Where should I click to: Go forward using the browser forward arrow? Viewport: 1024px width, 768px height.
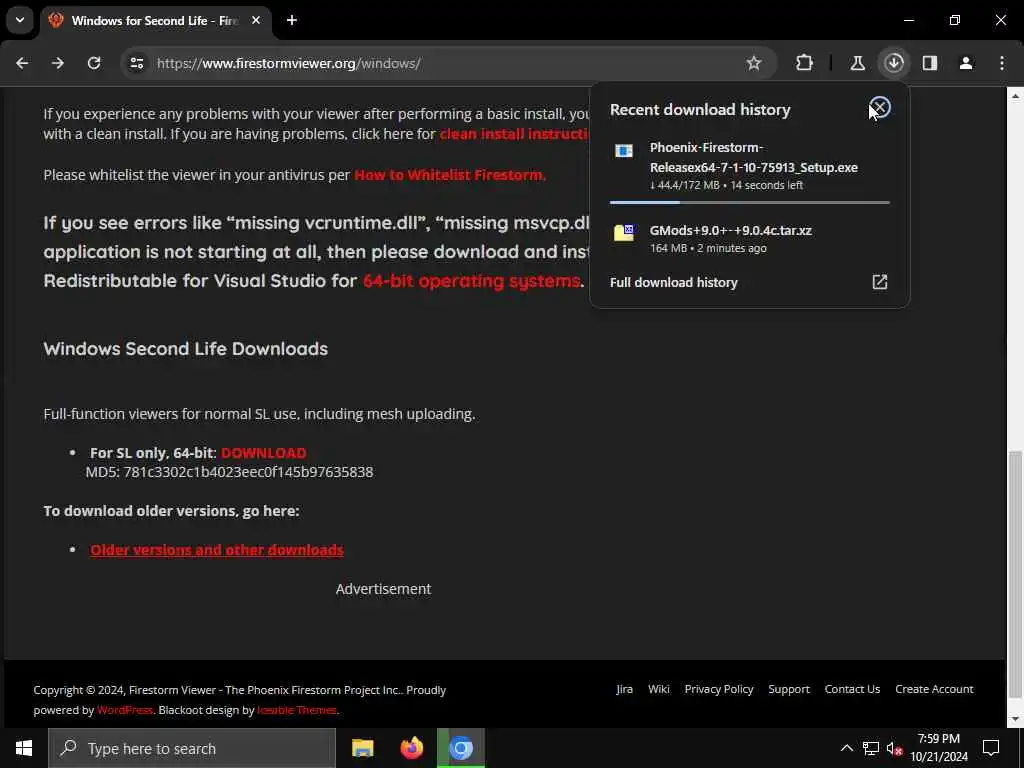[58, 63]
